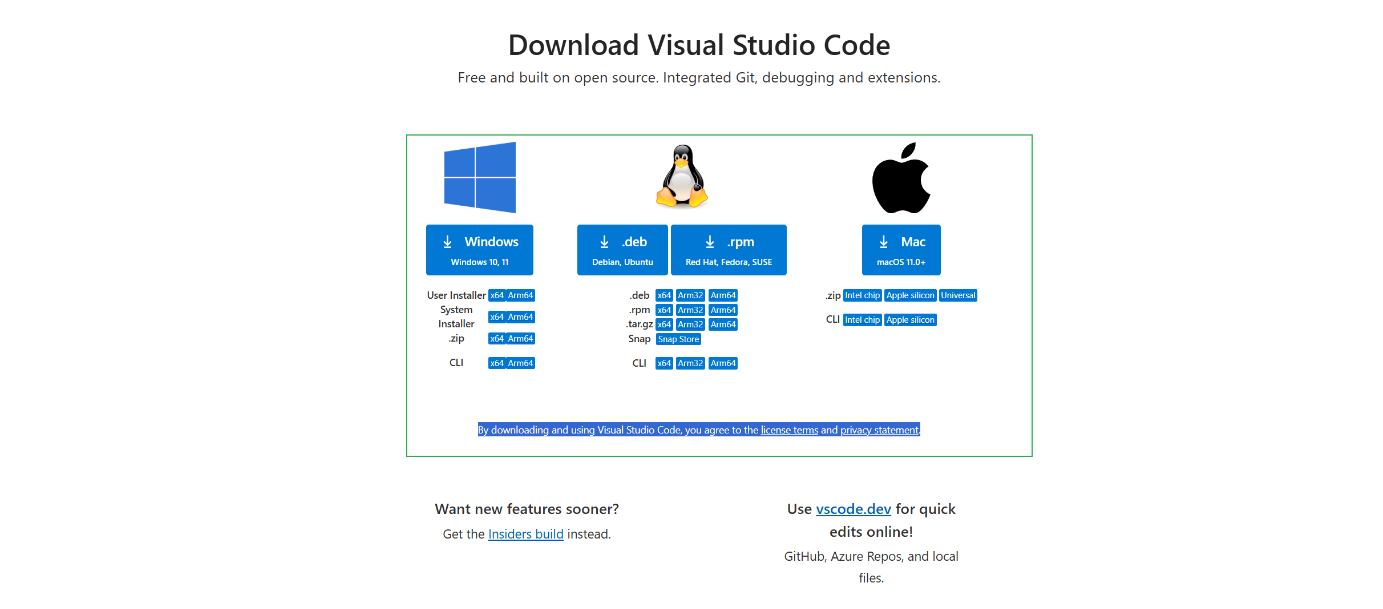Image resolution: width=1383 pixels, height=609 pixels.
Task: Choose Windows System Installer Arm64
Action: click(x=521, y=317)
